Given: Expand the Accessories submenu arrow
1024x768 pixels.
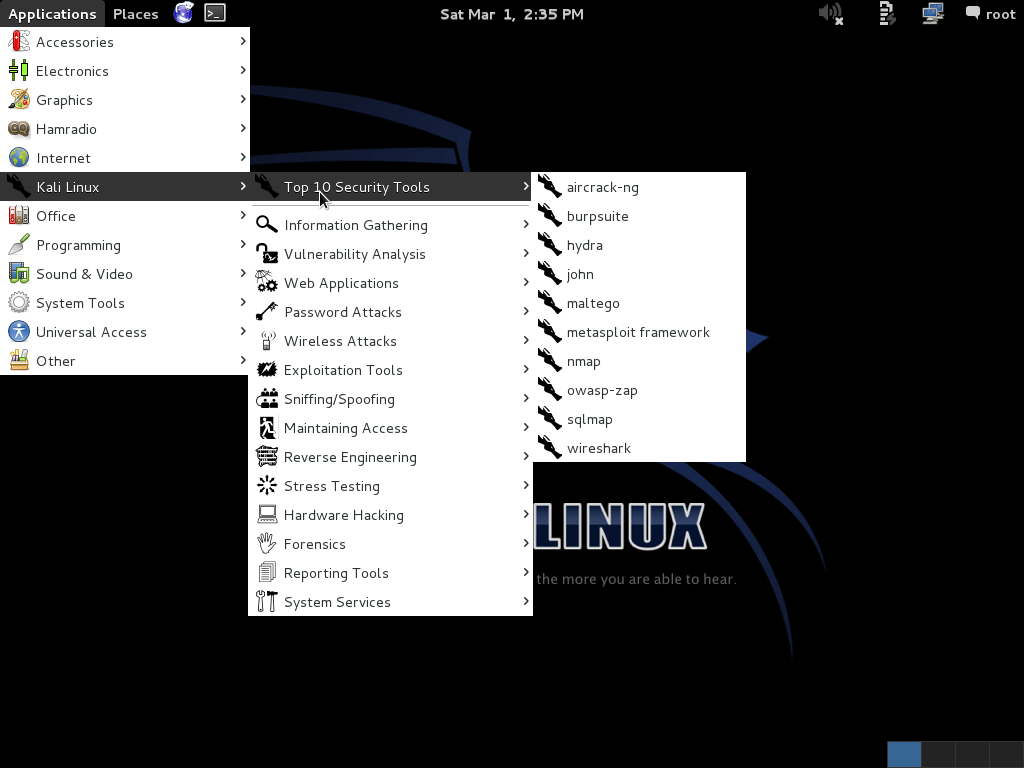Looking at the screenshot, I should click(x=242, y=41).
